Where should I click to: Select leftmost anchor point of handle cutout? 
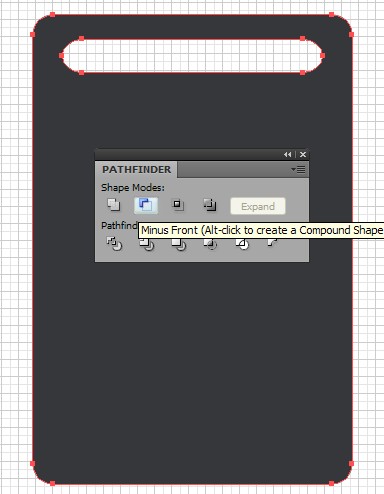pyautogui.click(x=61, y=56)
